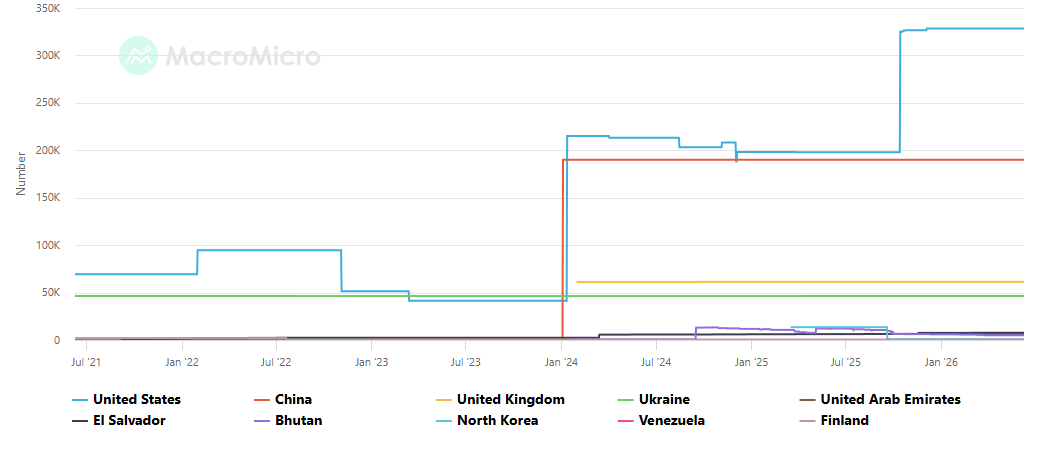Viewport: 1041px width, 450px height.
Task: Click the MacroMicro watermark text
Action: click(242, 56)
